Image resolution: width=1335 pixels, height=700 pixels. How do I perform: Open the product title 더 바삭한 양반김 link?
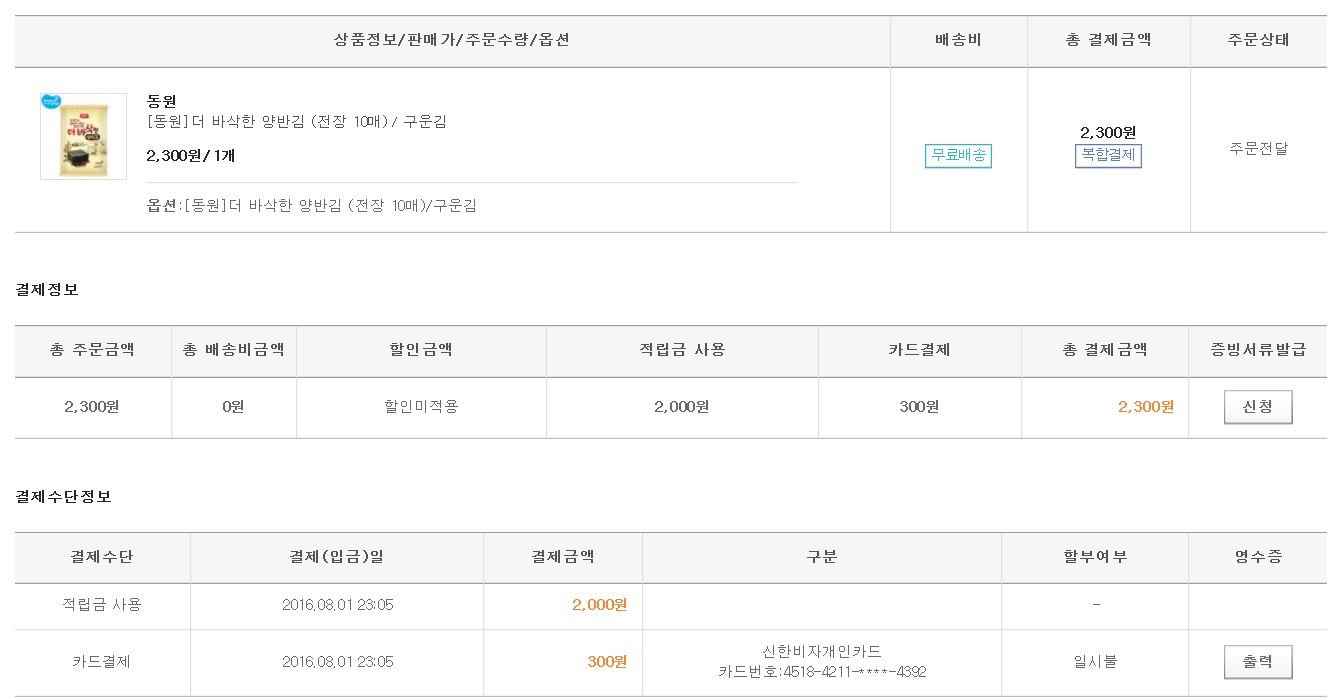click(296, 122)
